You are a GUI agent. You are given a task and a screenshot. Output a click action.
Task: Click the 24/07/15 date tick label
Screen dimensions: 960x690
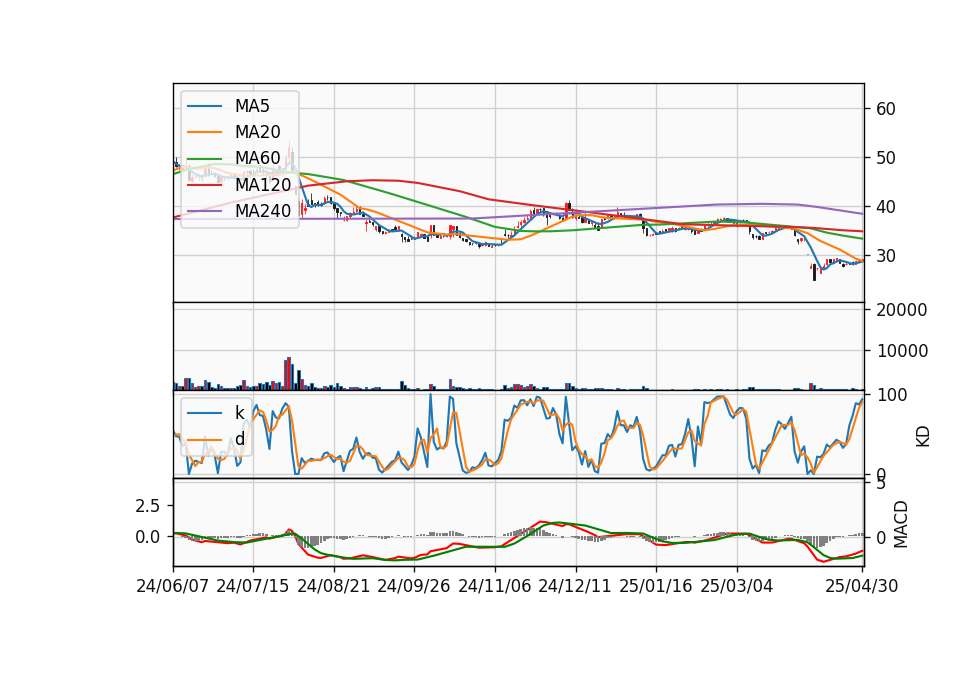coord(253,586)
